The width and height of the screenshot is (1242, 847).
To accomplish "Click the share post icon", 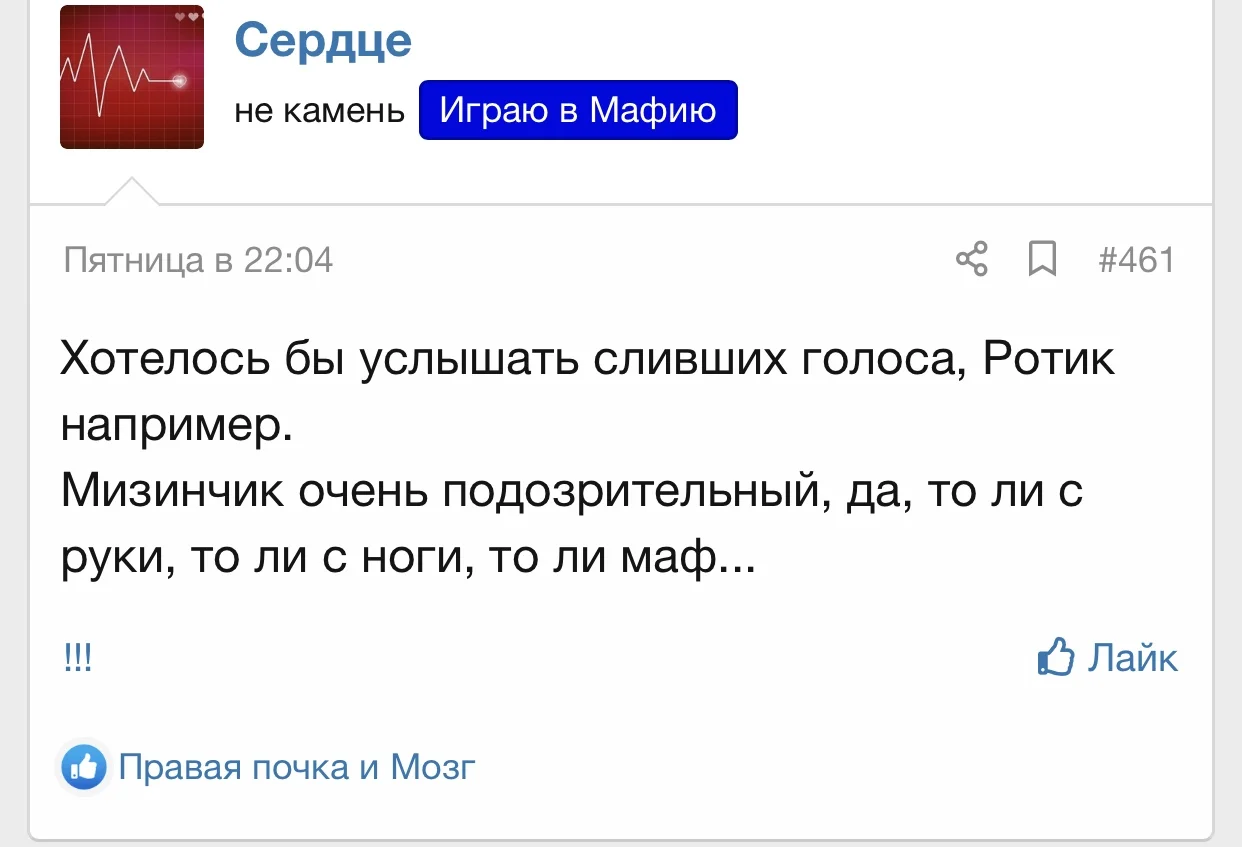I will tap(972, 260).
